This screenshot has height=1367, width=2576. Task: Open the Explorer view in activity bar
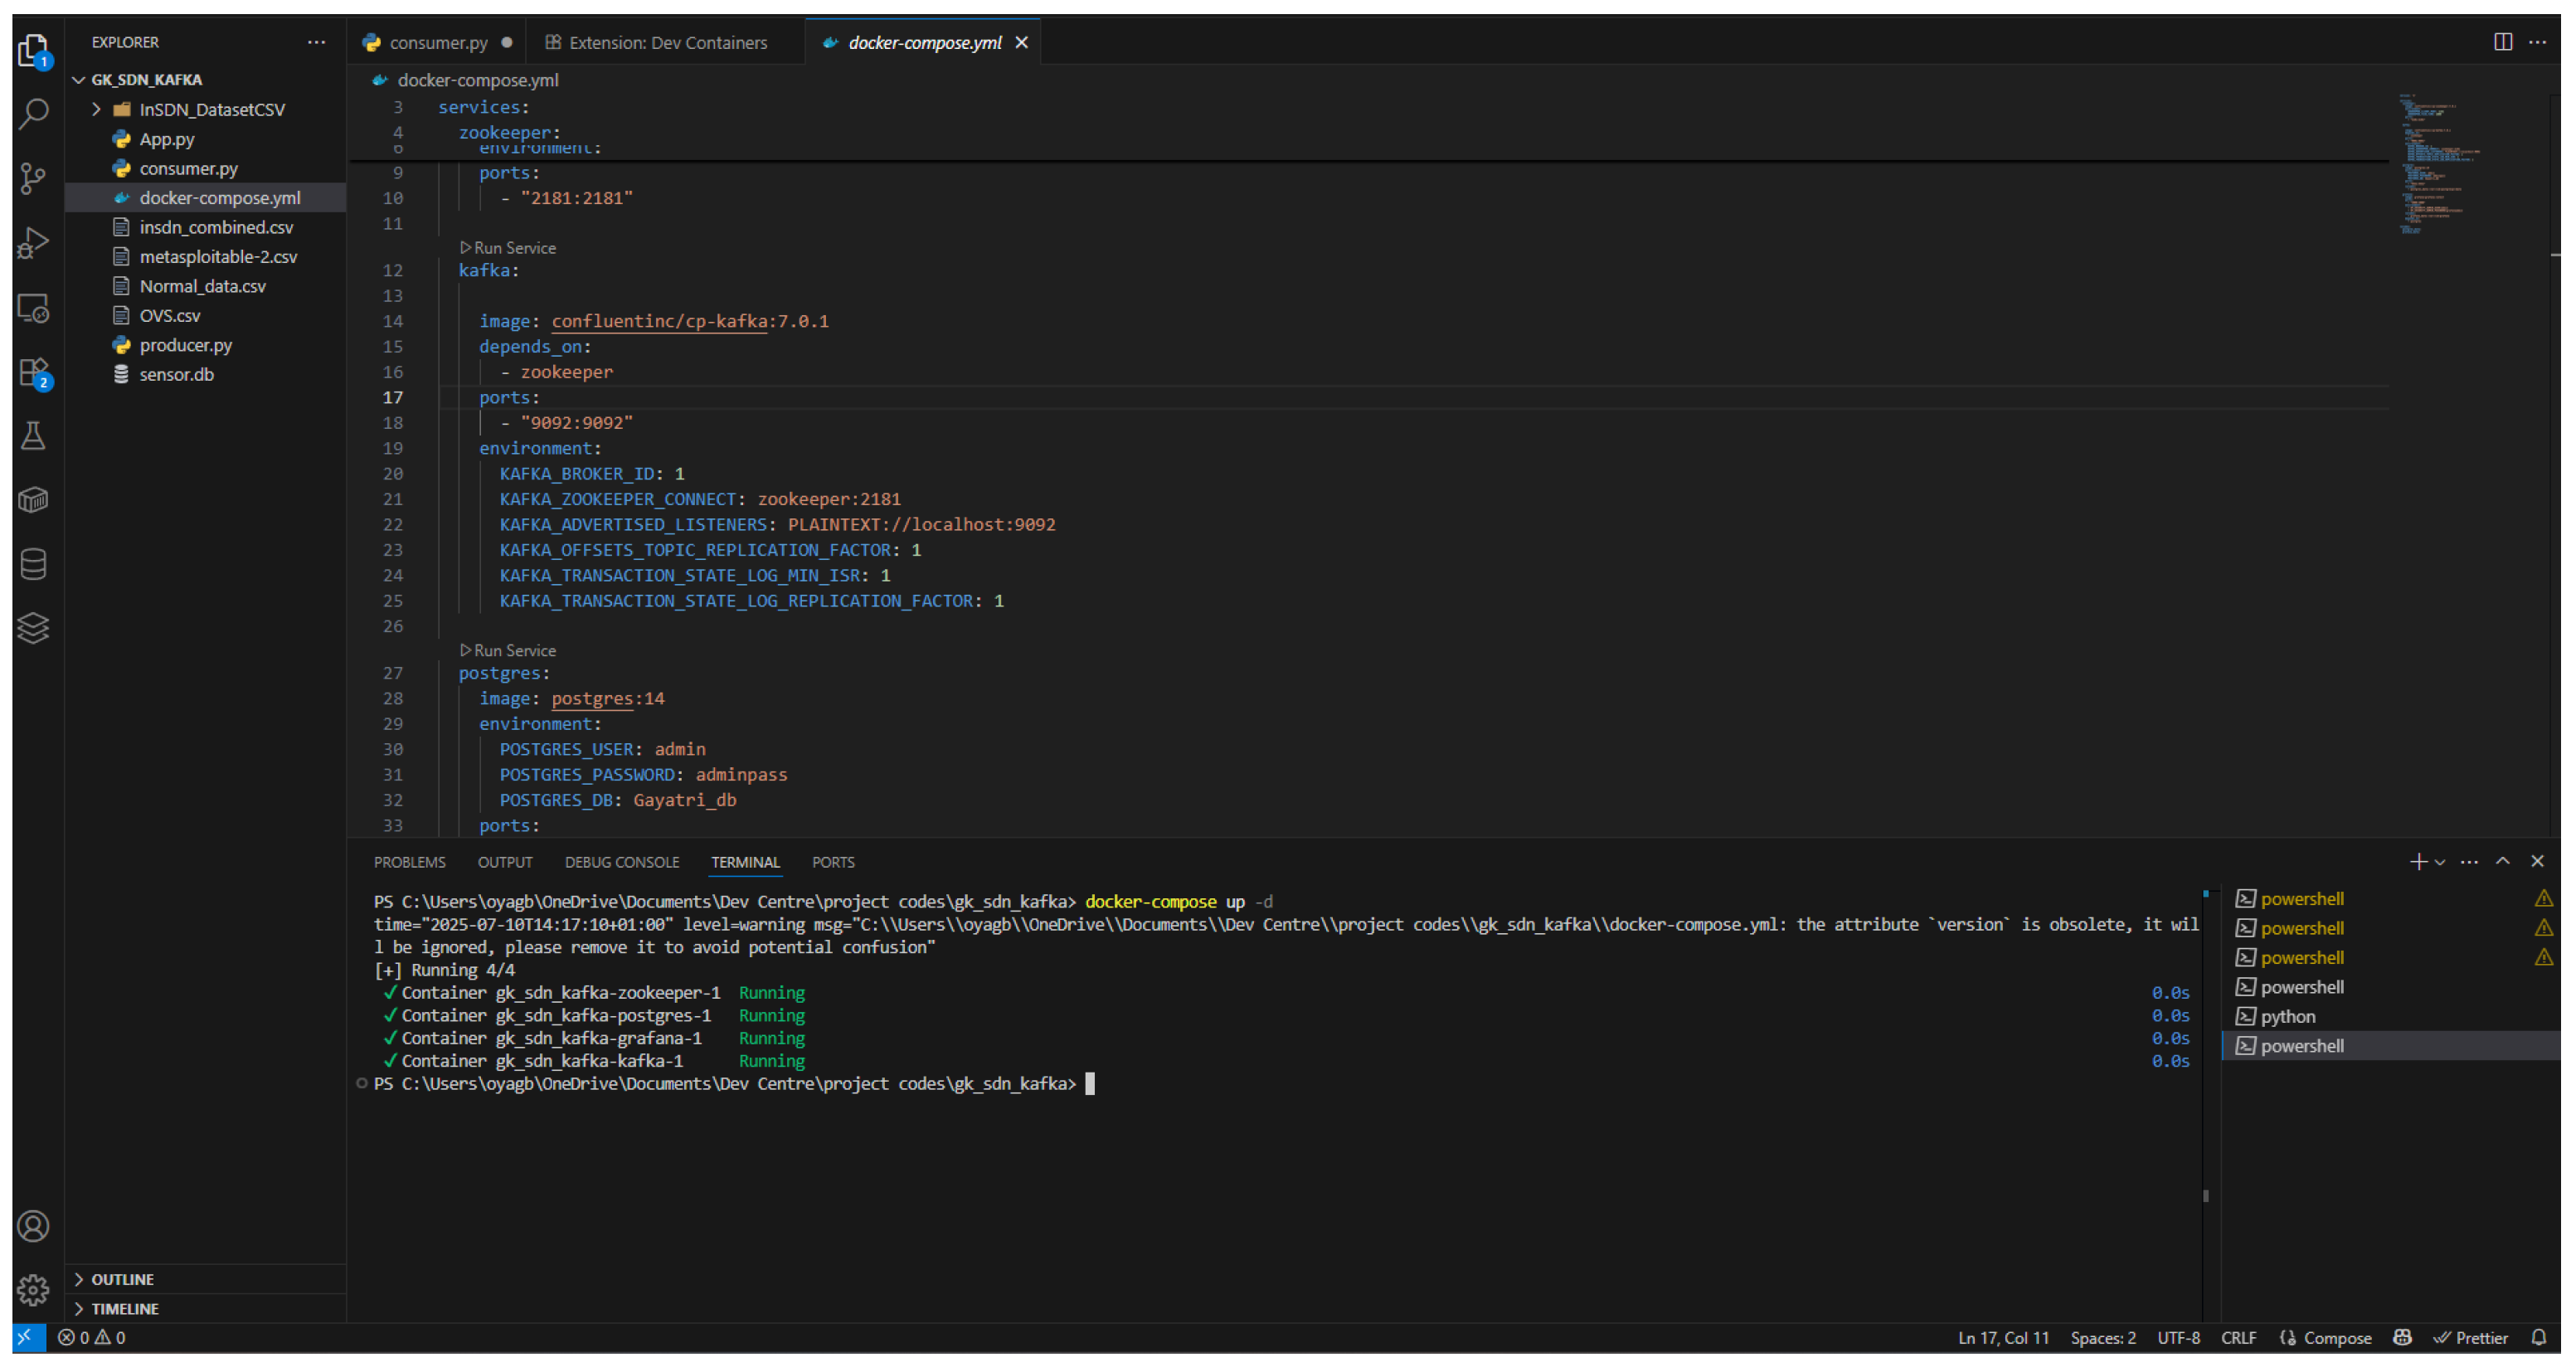pyautogui.click(x=34, y=50)
